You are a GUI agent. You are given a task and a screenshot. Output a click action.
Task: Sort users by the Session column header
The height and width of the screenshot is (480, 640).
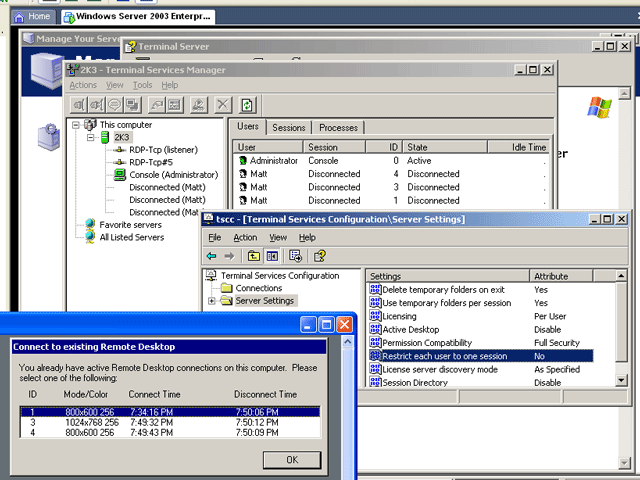(x=334, y=147)
